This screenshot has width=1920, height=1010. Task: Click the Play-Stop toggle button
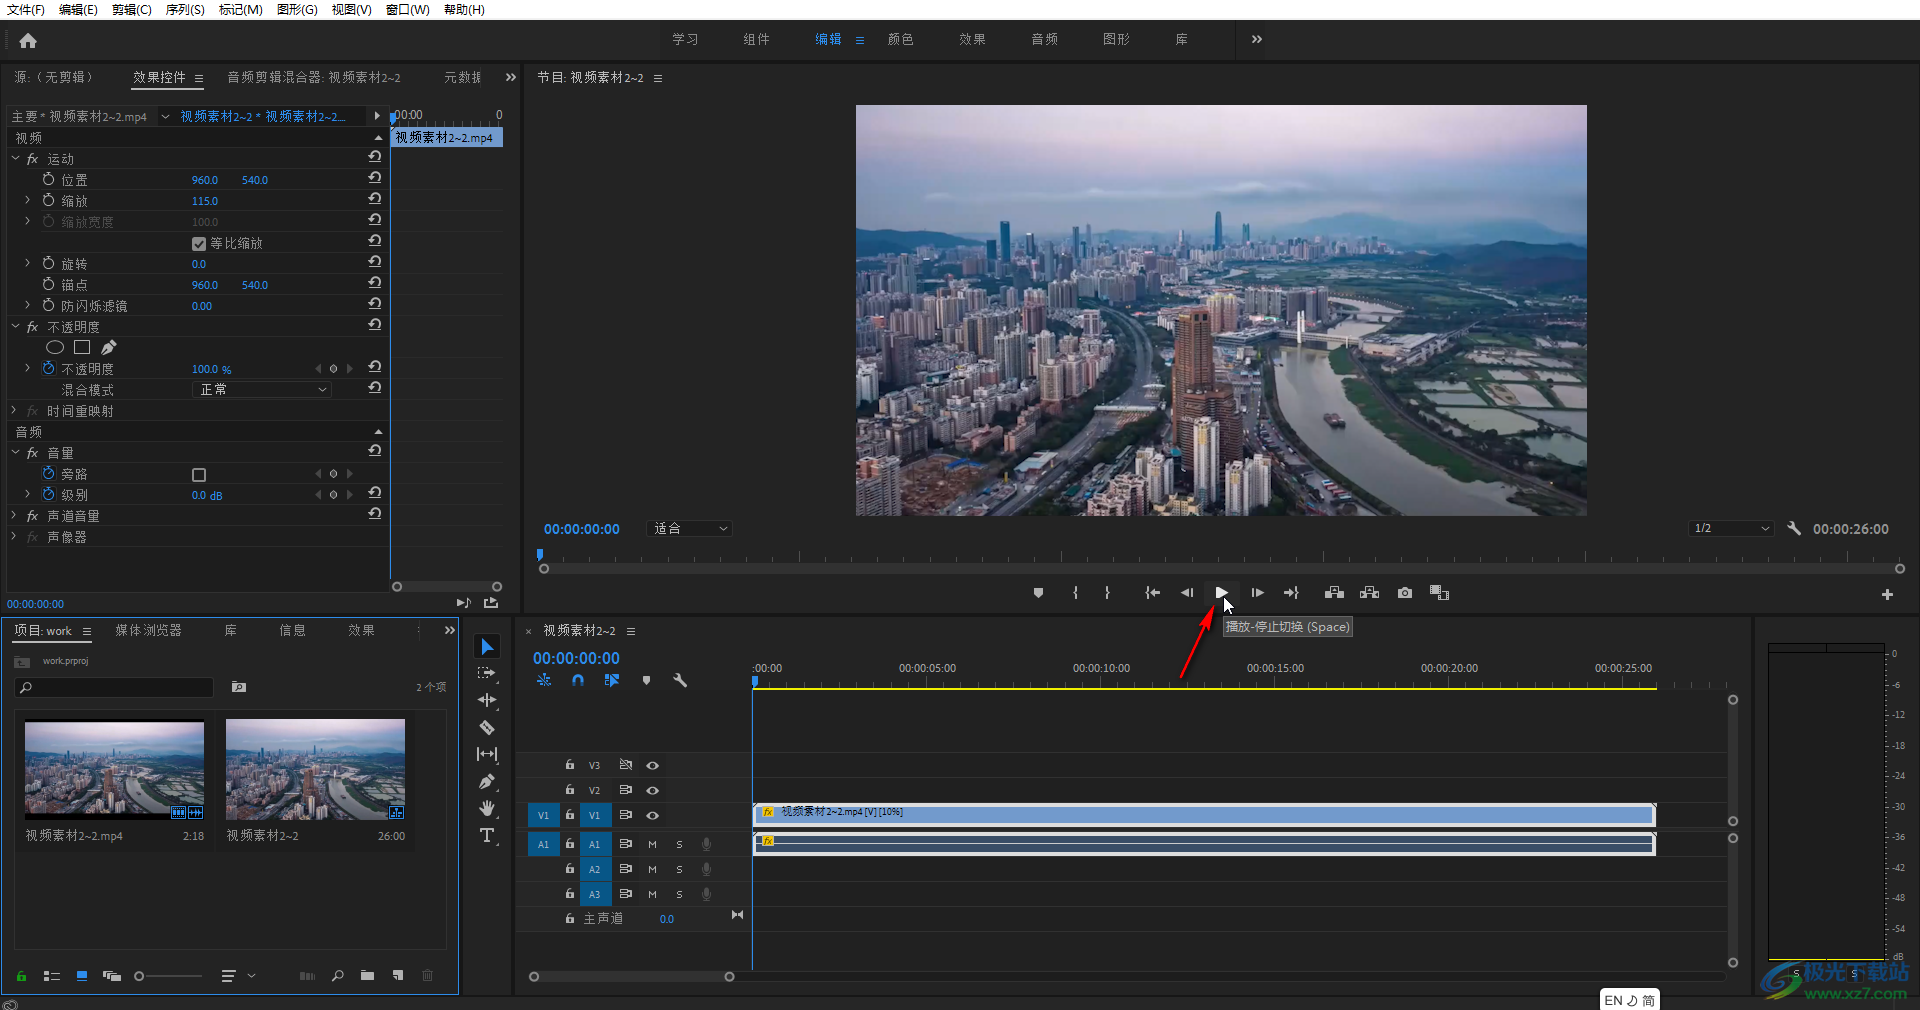click(x=1221, y=593)
